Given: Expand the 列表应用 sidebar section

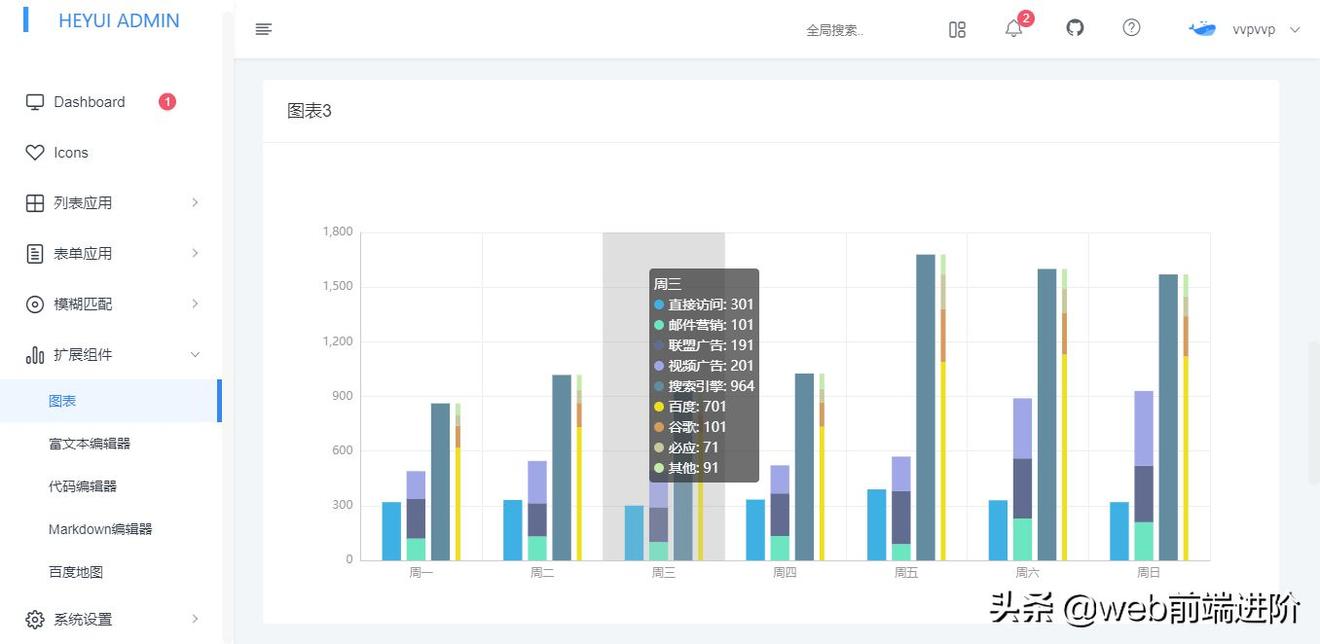Looking at the screenshot, I should click(86, 202).
